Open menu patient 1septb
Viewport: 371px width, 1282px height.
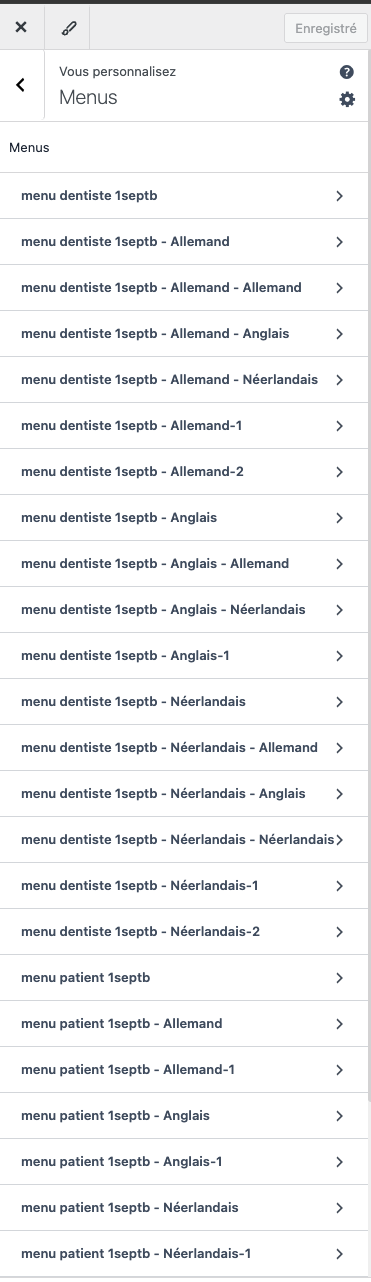(185, 978)
